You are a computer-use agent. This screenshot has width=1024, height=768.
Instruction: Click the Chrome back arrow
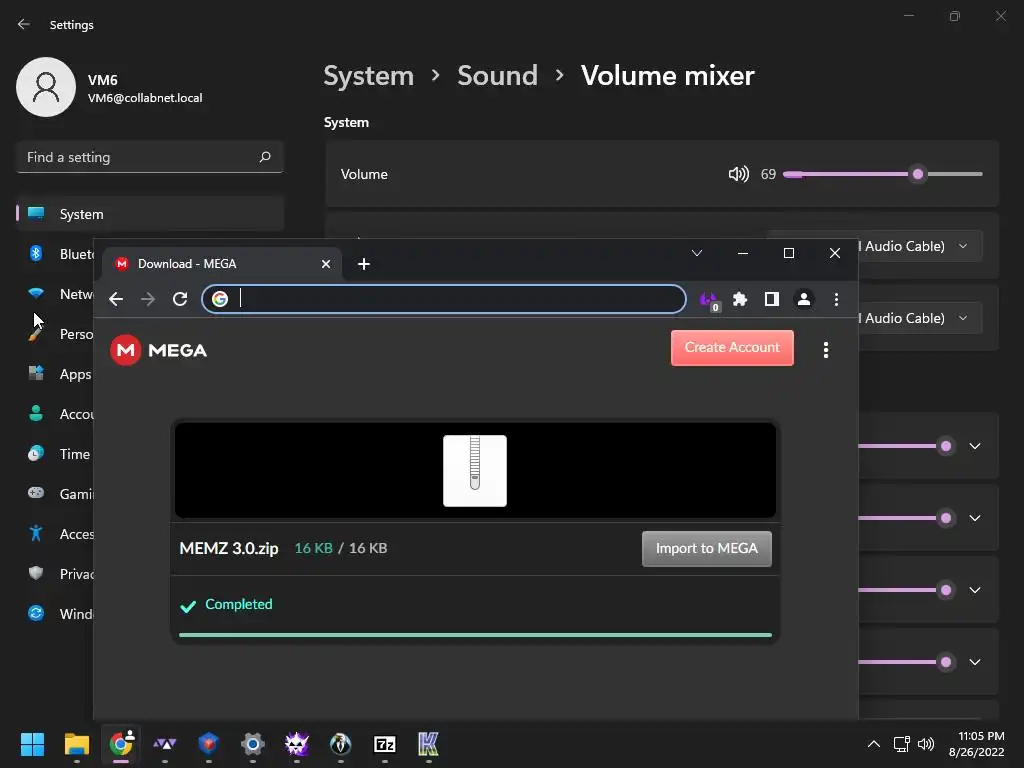(x=116, y=299)
